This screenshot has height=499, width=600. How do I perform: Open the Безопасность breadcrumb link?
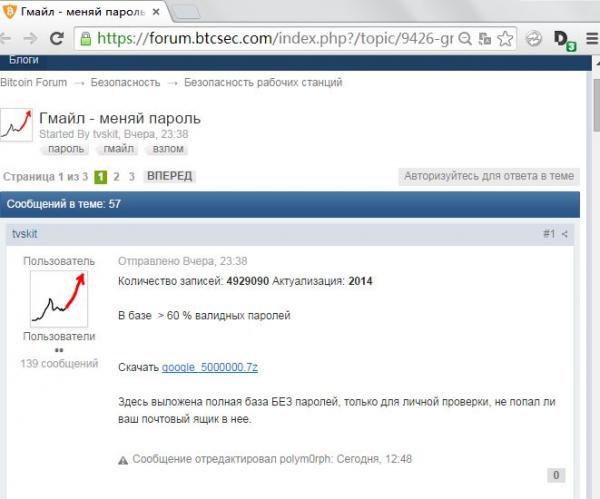126,83
